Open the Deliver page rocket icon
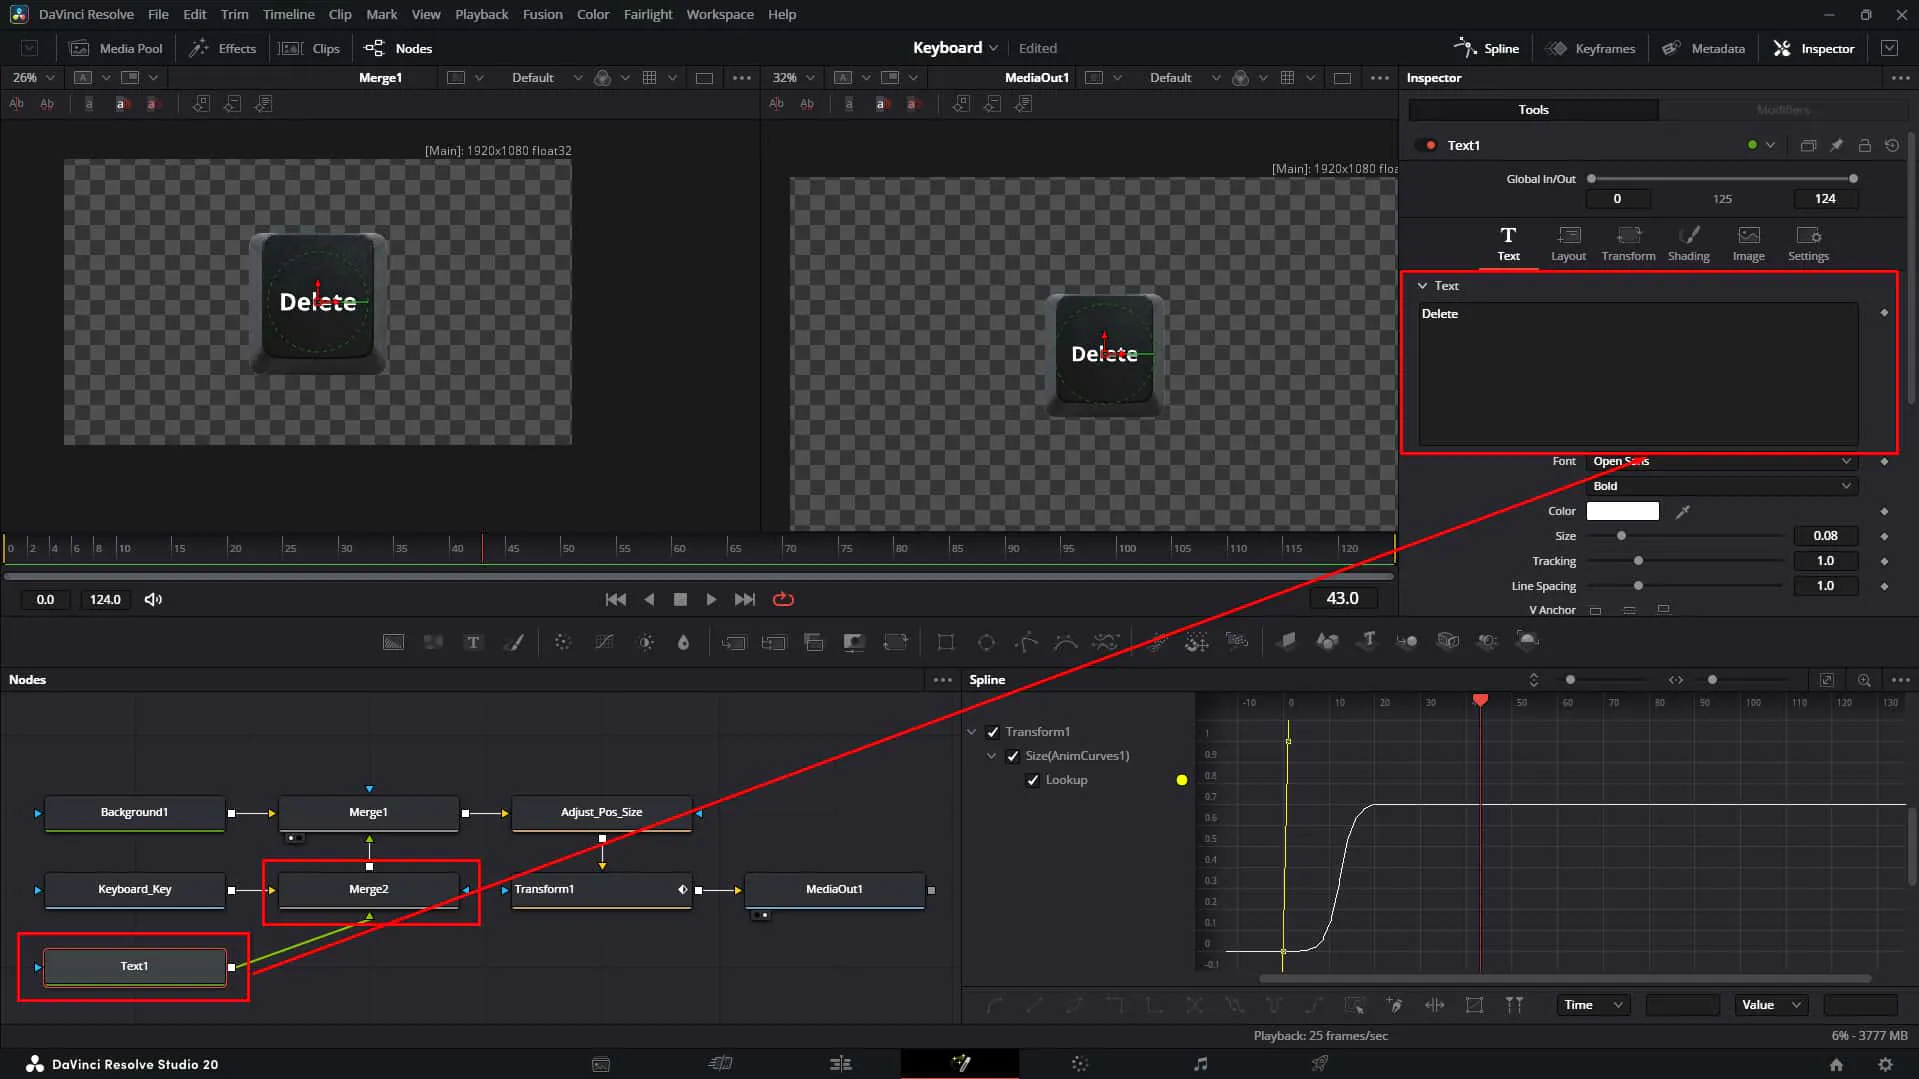This screenshot has width=1919, height=1079. pyautogui.click(x=1320, y=1064)
